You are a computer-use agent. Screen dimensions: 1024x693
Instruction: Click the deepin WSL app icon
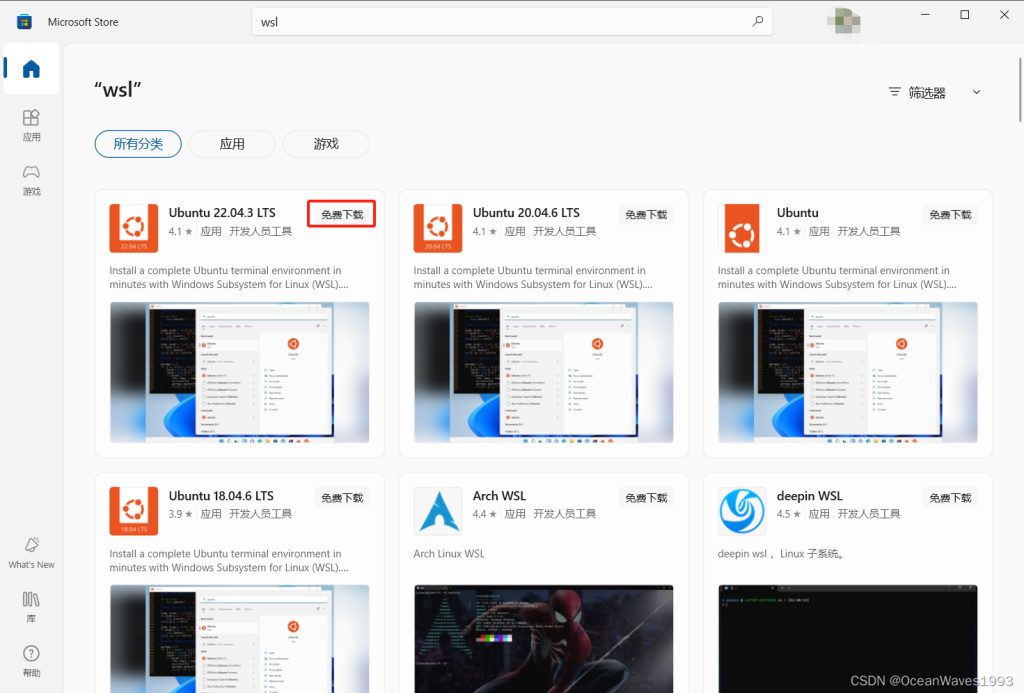(x=742, y=511)
